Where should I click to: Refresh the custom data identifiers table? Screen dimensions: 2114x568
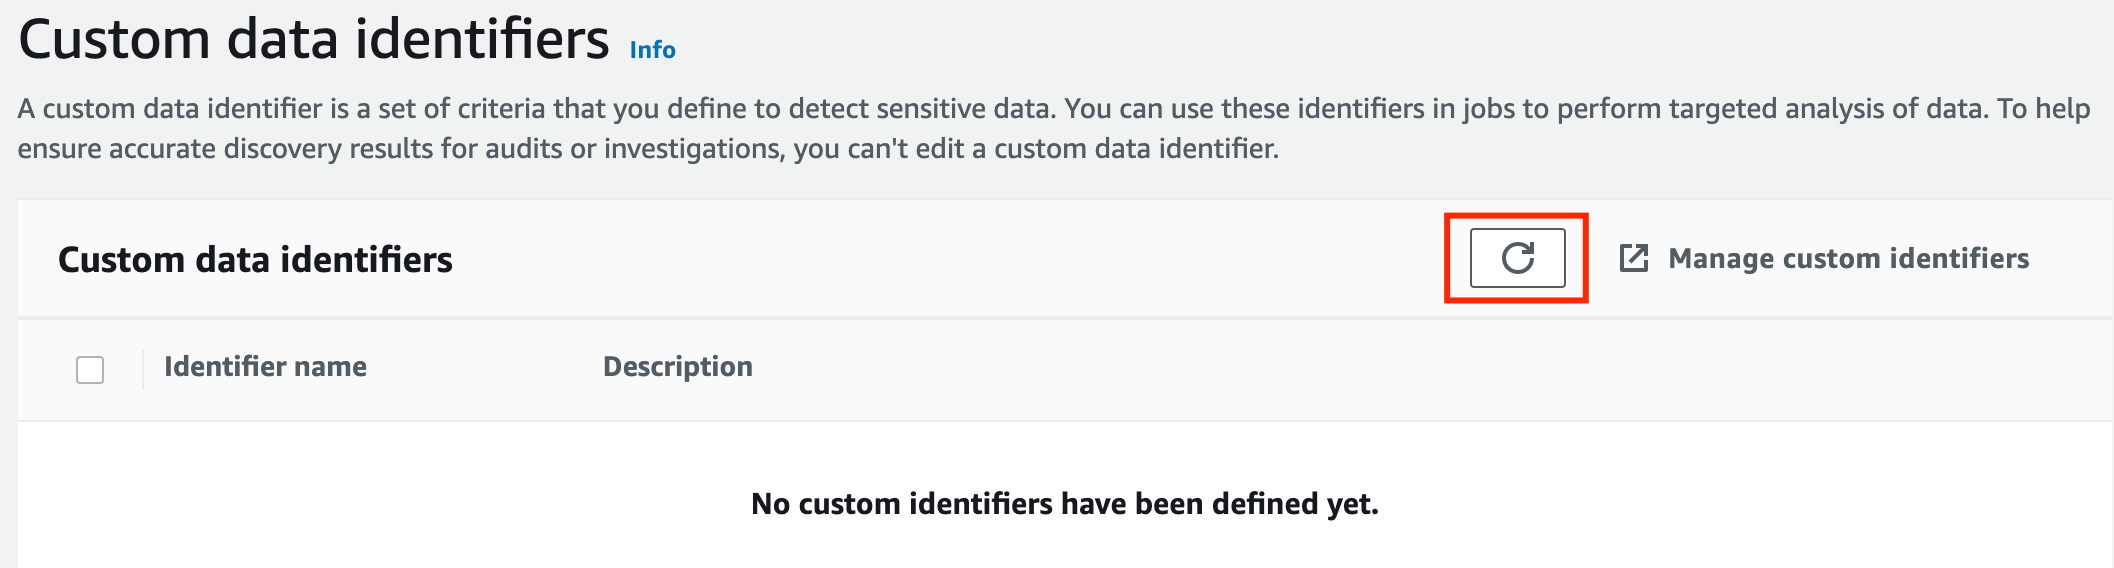(1517, 258)
